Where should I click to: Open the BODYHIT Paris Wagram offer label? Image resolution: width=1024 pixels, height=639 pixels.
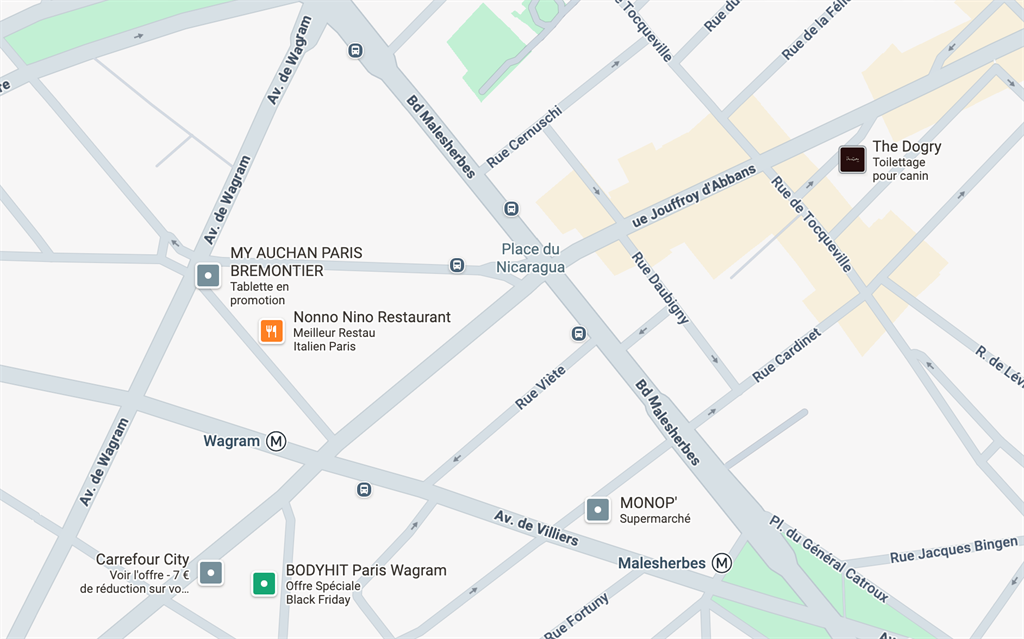[x=366, y=584]
